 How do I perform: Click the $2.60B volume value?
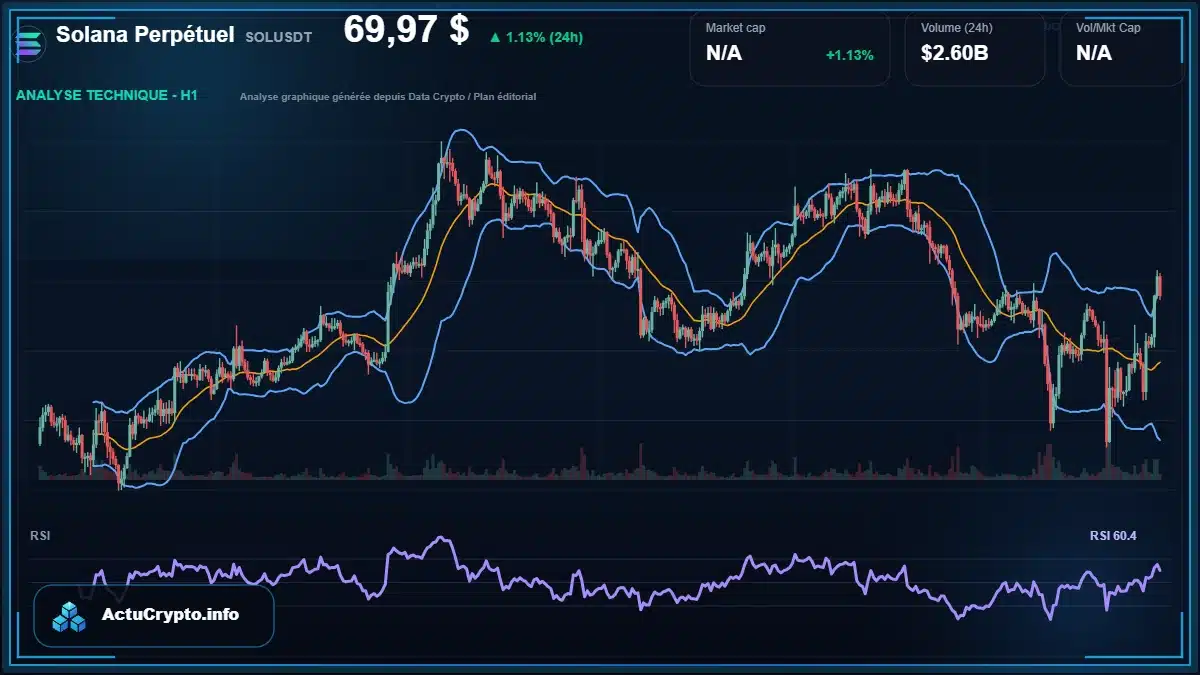pos(955,53)
